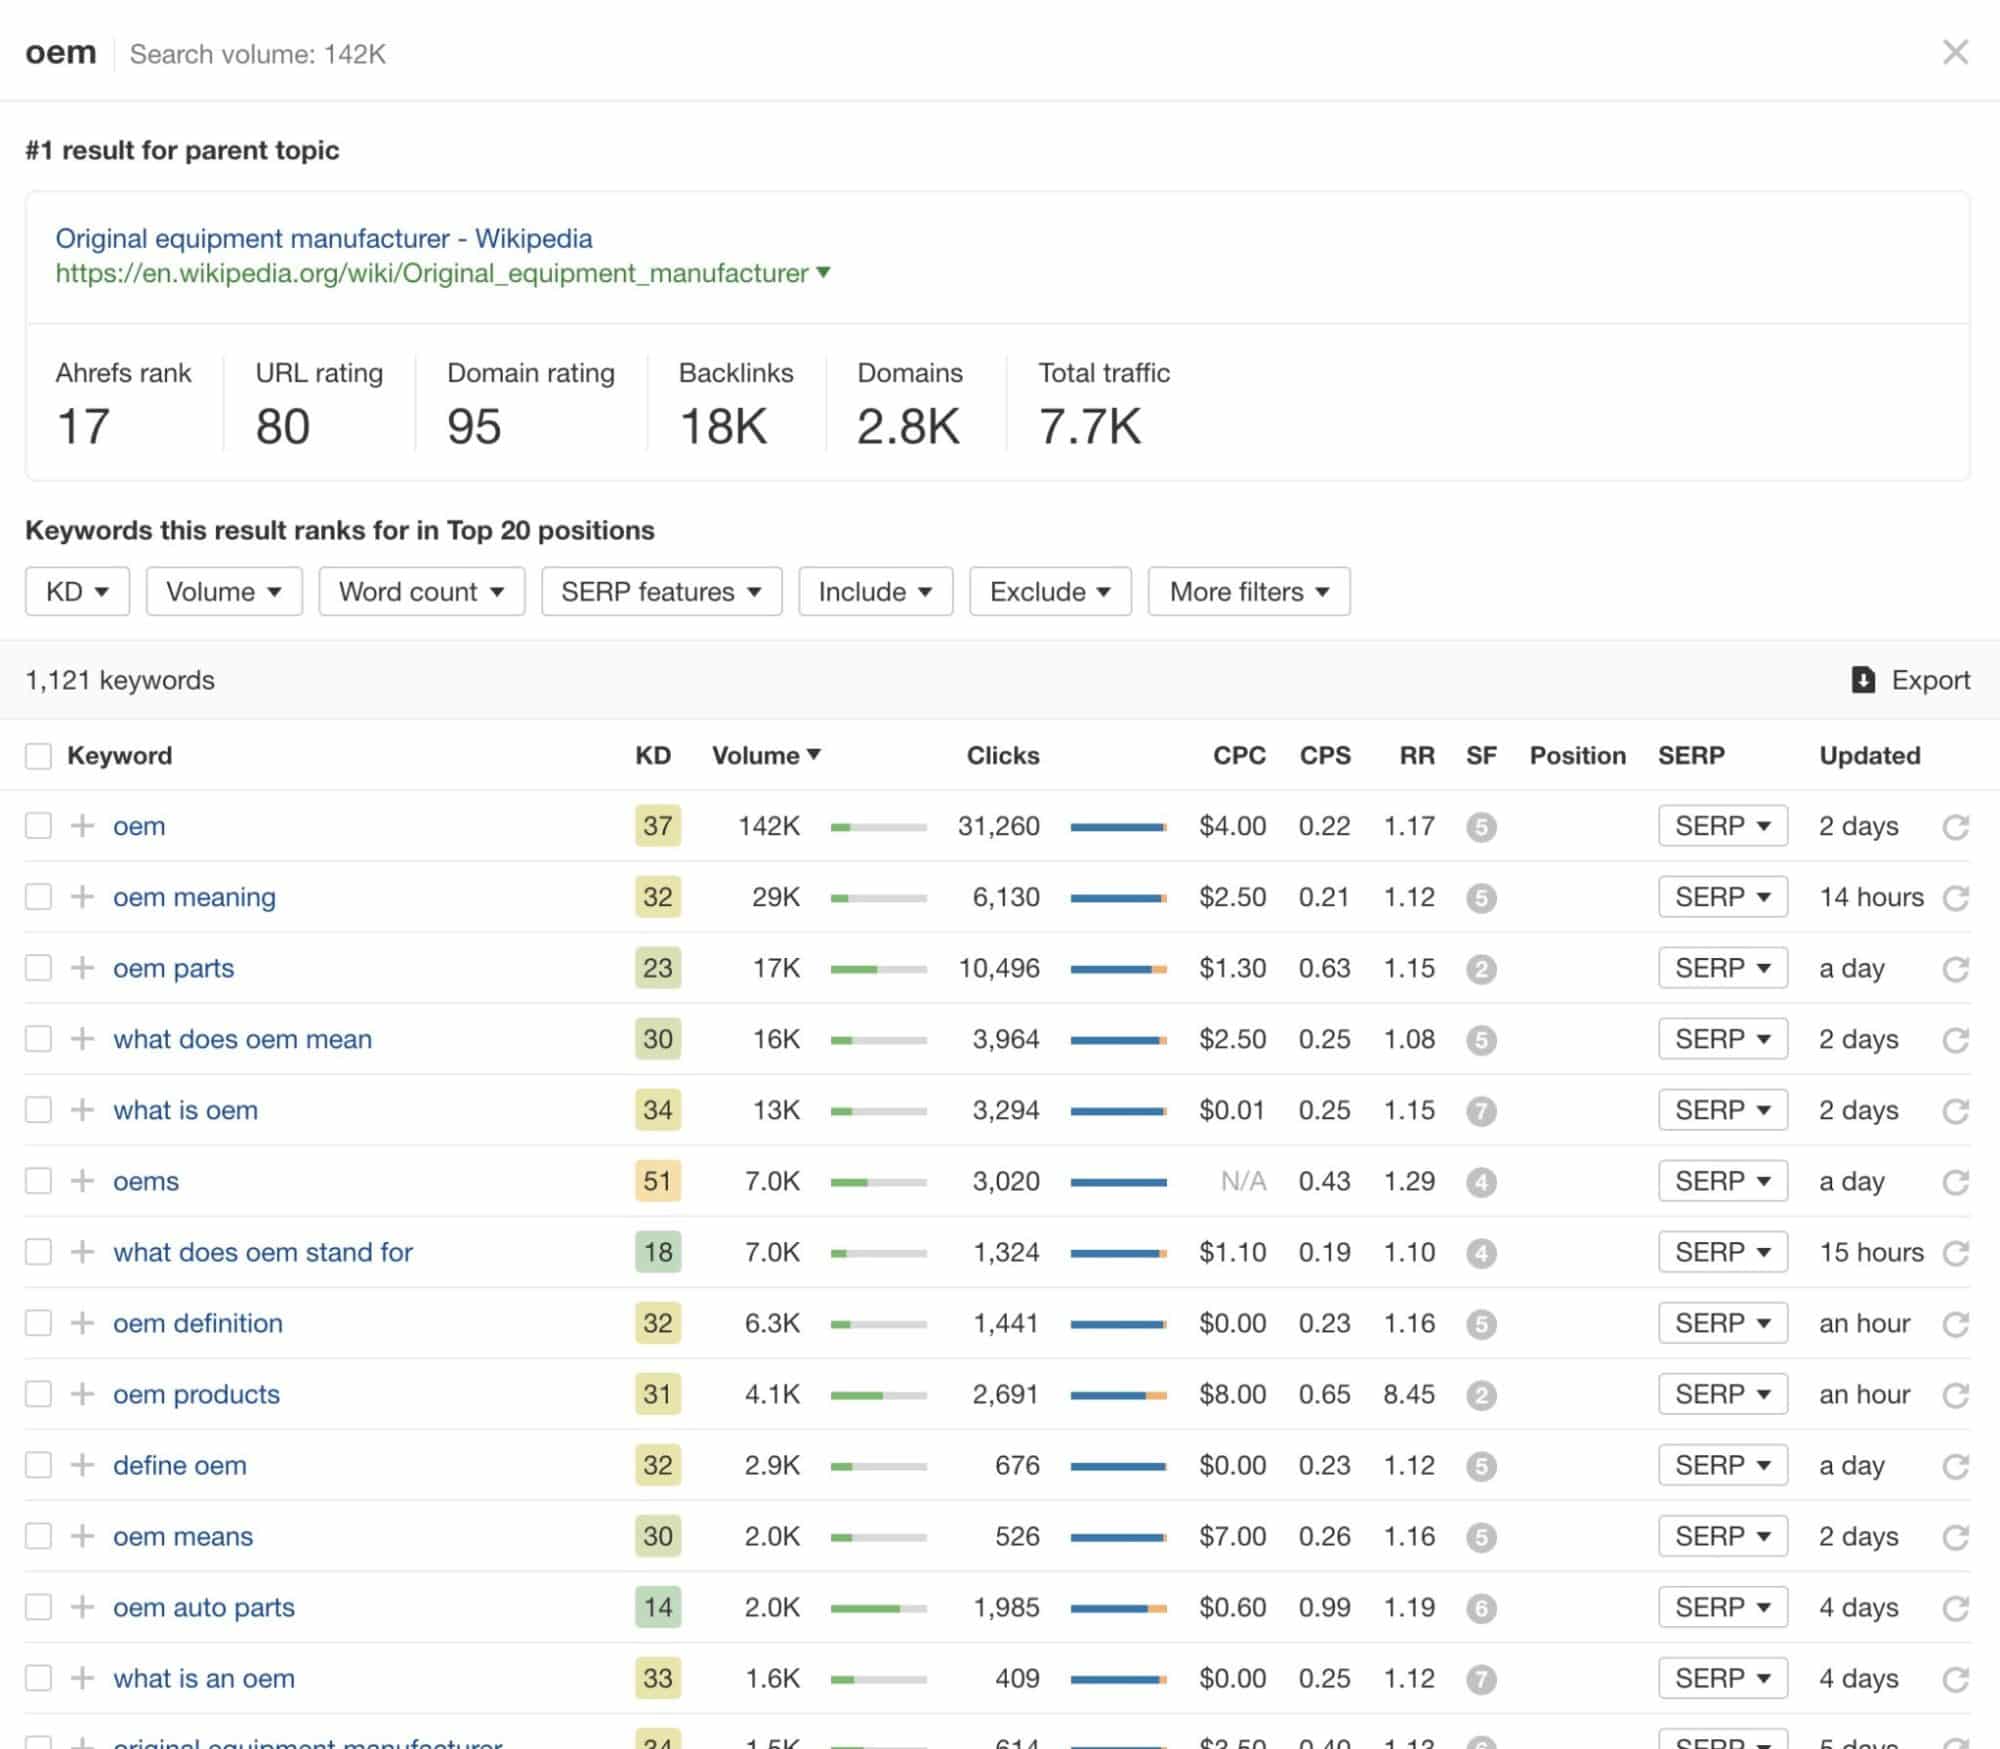The width and height of the screenshot is (2000, 1749).
Task: Add 'oem' keyword with plus icon
Action: click(x=83, y=826)
